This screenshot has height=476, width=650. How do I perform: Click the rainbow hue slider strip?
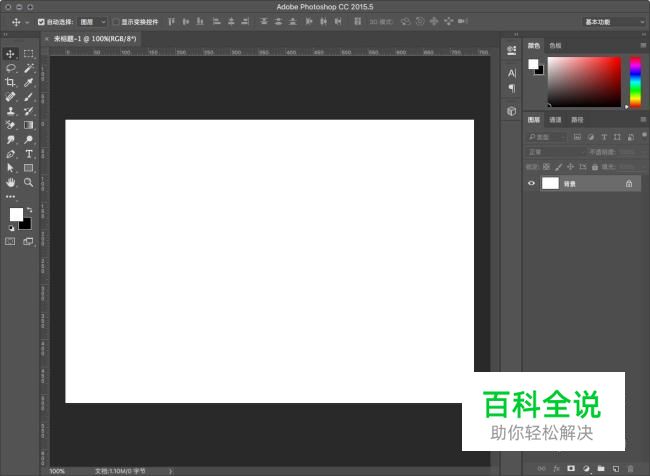coord(634,81)
